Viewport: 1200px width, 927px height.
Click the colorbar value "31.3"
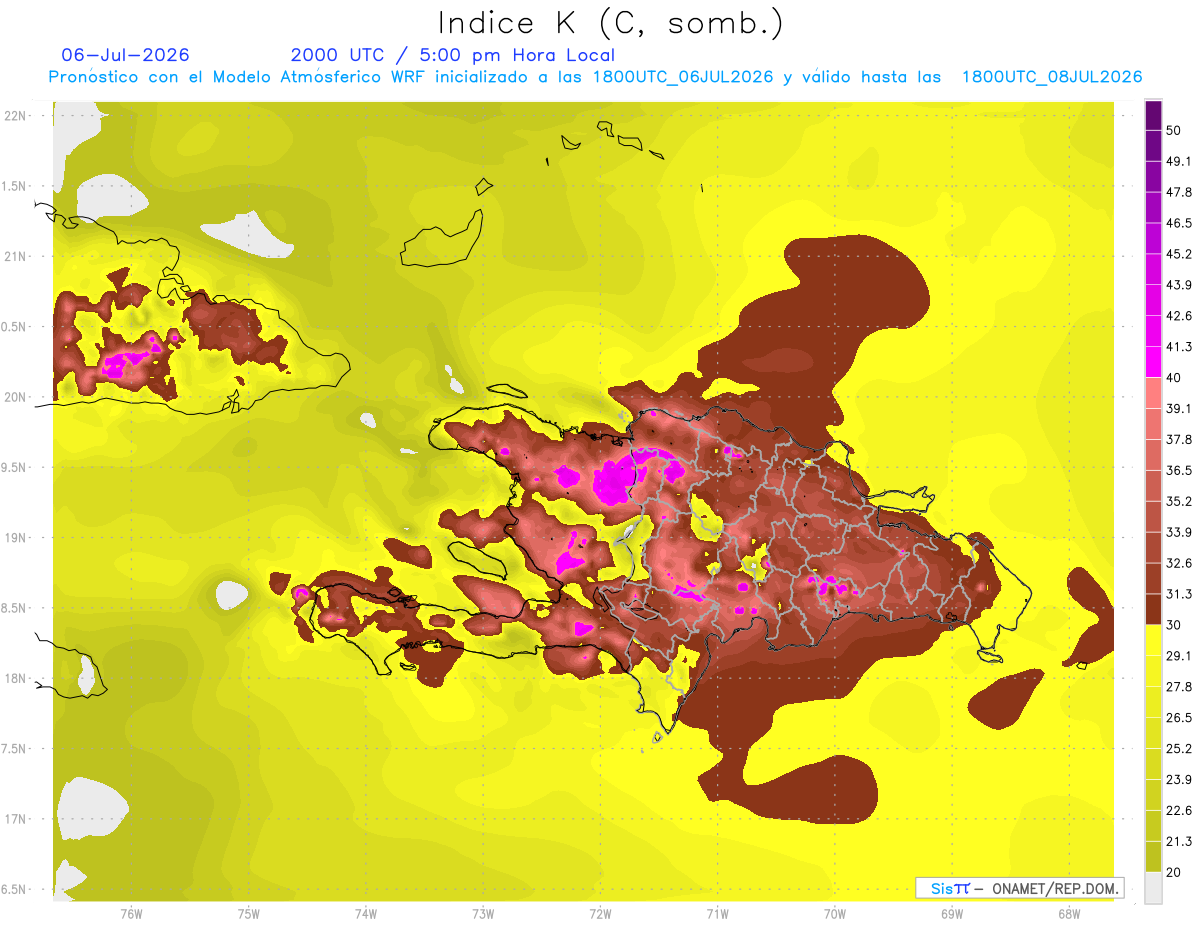coord(1178,594)
